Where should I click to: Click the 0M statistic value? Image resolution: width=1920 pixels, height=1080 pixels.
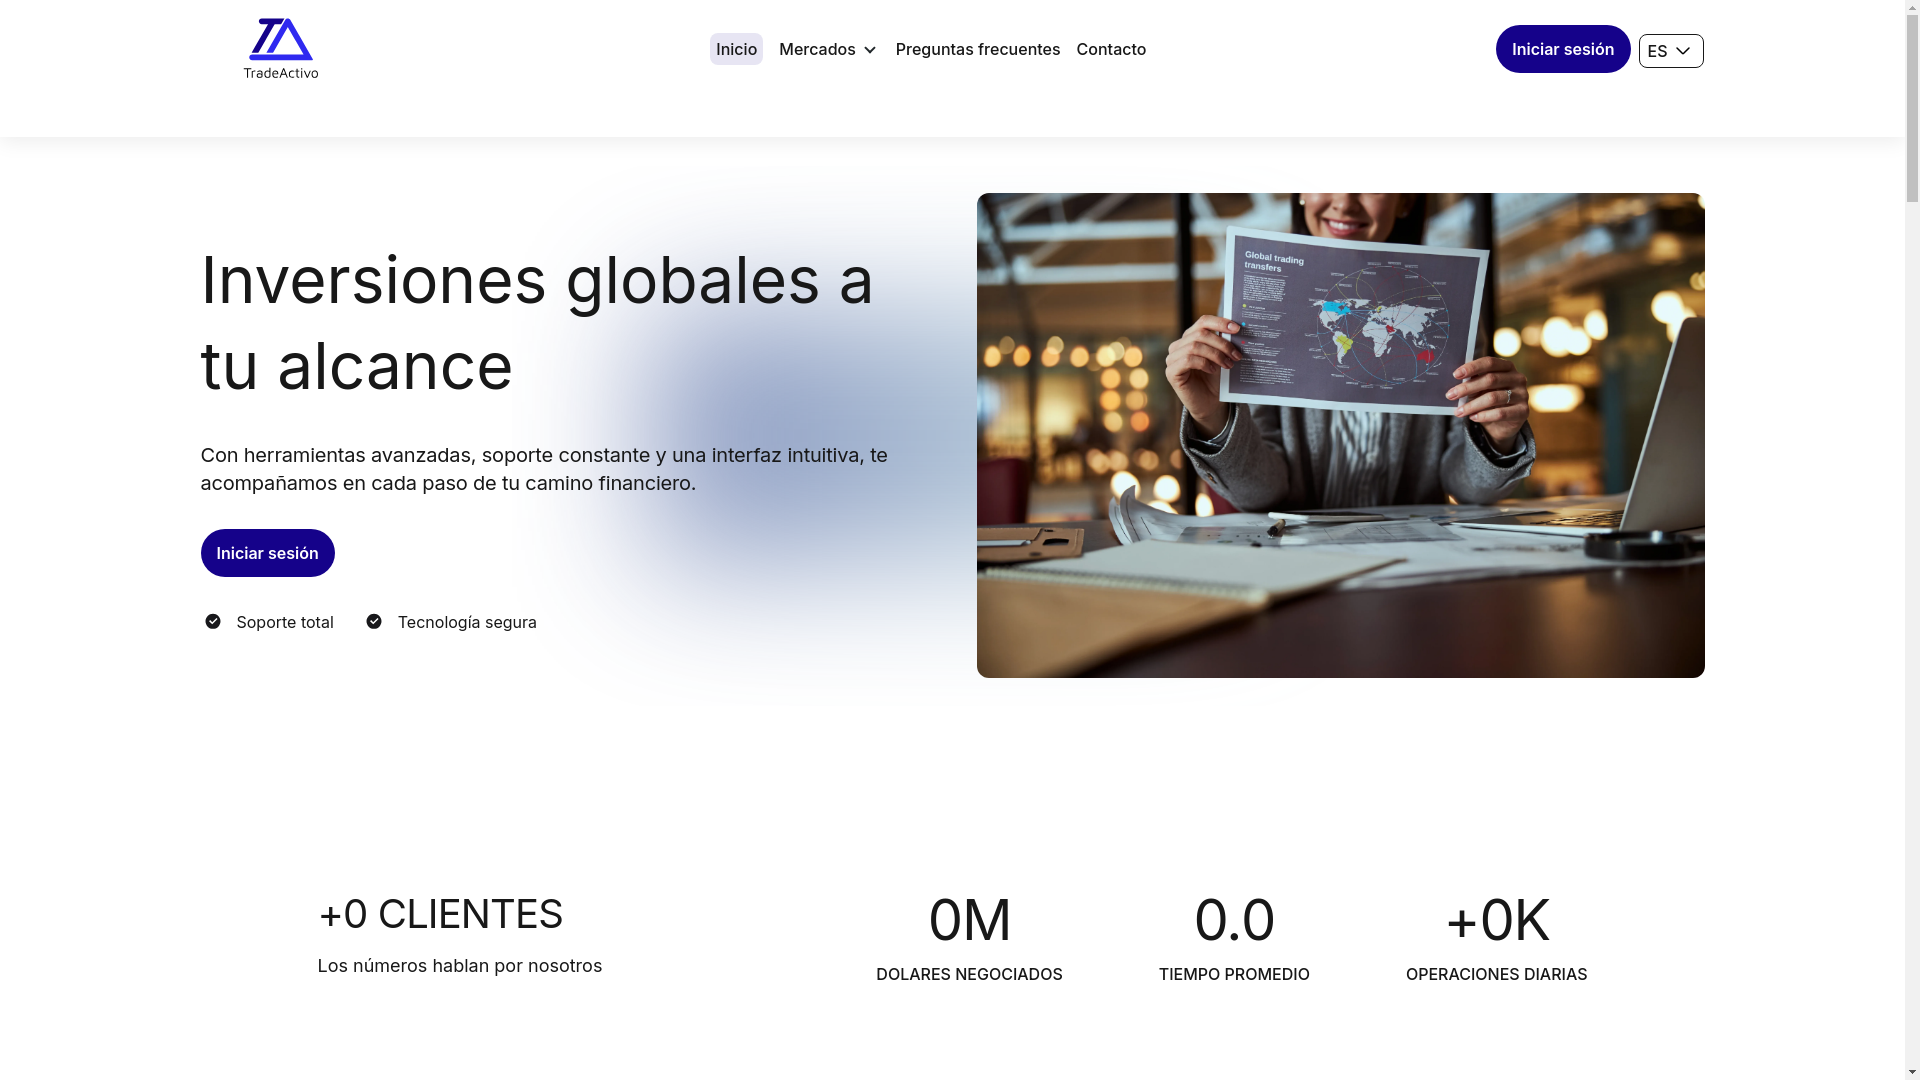[x=969, y=920]
